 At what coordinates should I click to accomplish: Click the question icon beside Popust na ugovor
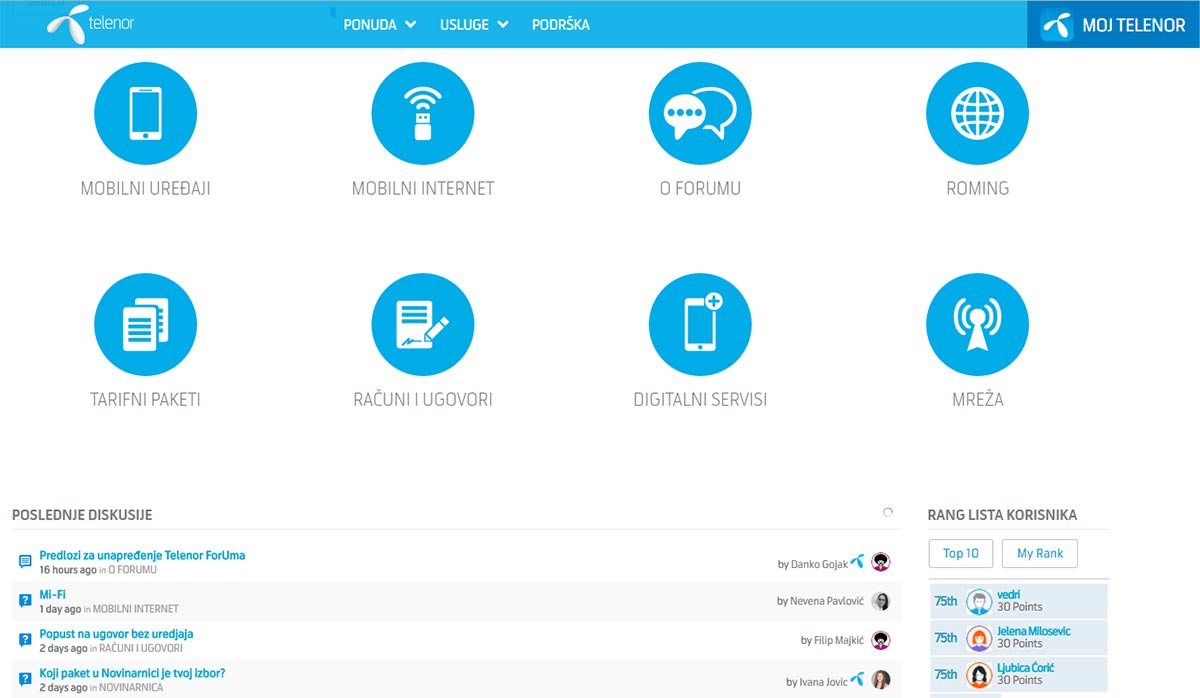(25, 640)
